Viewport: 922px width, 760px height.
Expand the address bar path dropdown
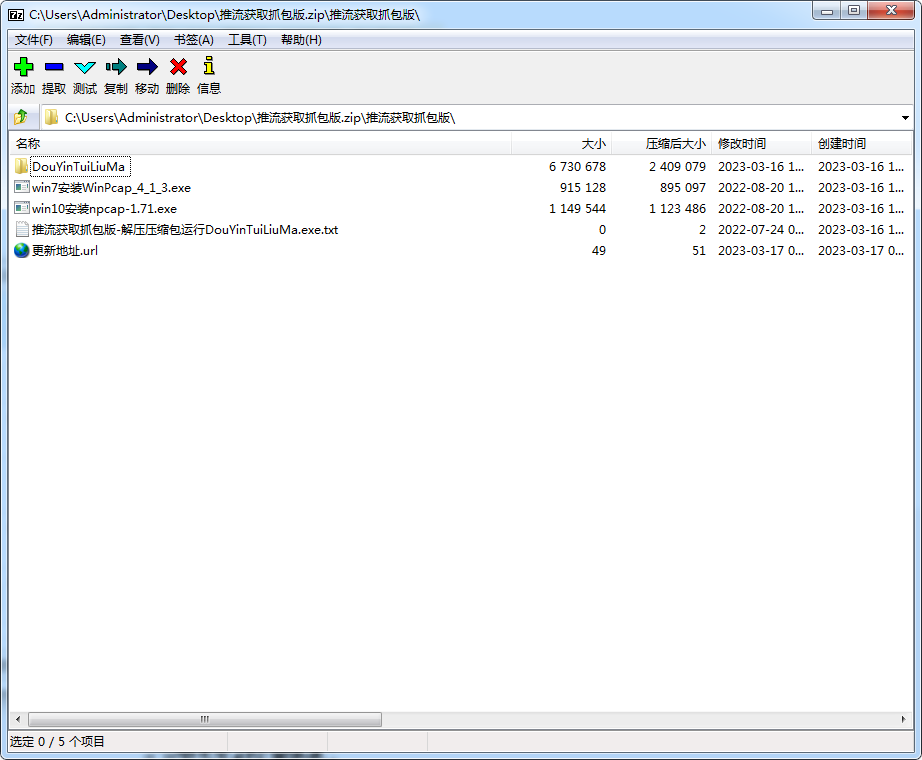pos(905,118)
